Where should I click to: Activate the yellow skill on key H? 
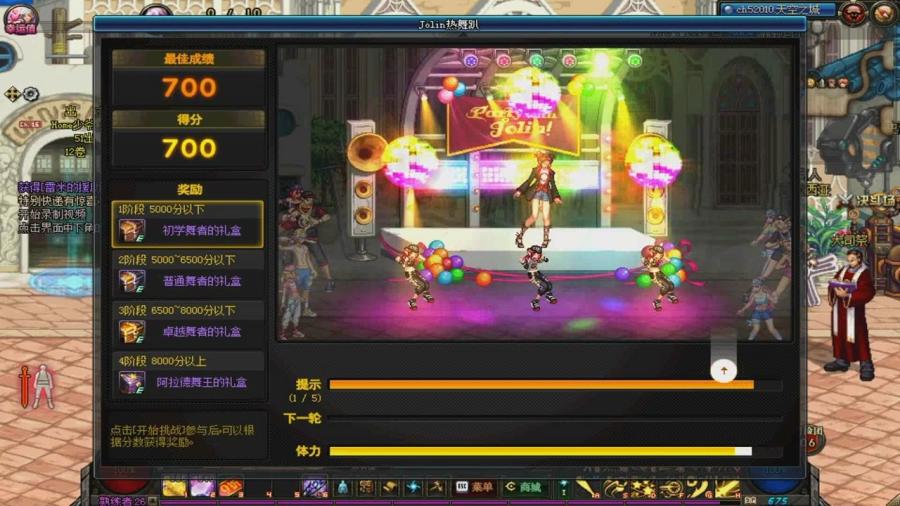coord(727,489)
